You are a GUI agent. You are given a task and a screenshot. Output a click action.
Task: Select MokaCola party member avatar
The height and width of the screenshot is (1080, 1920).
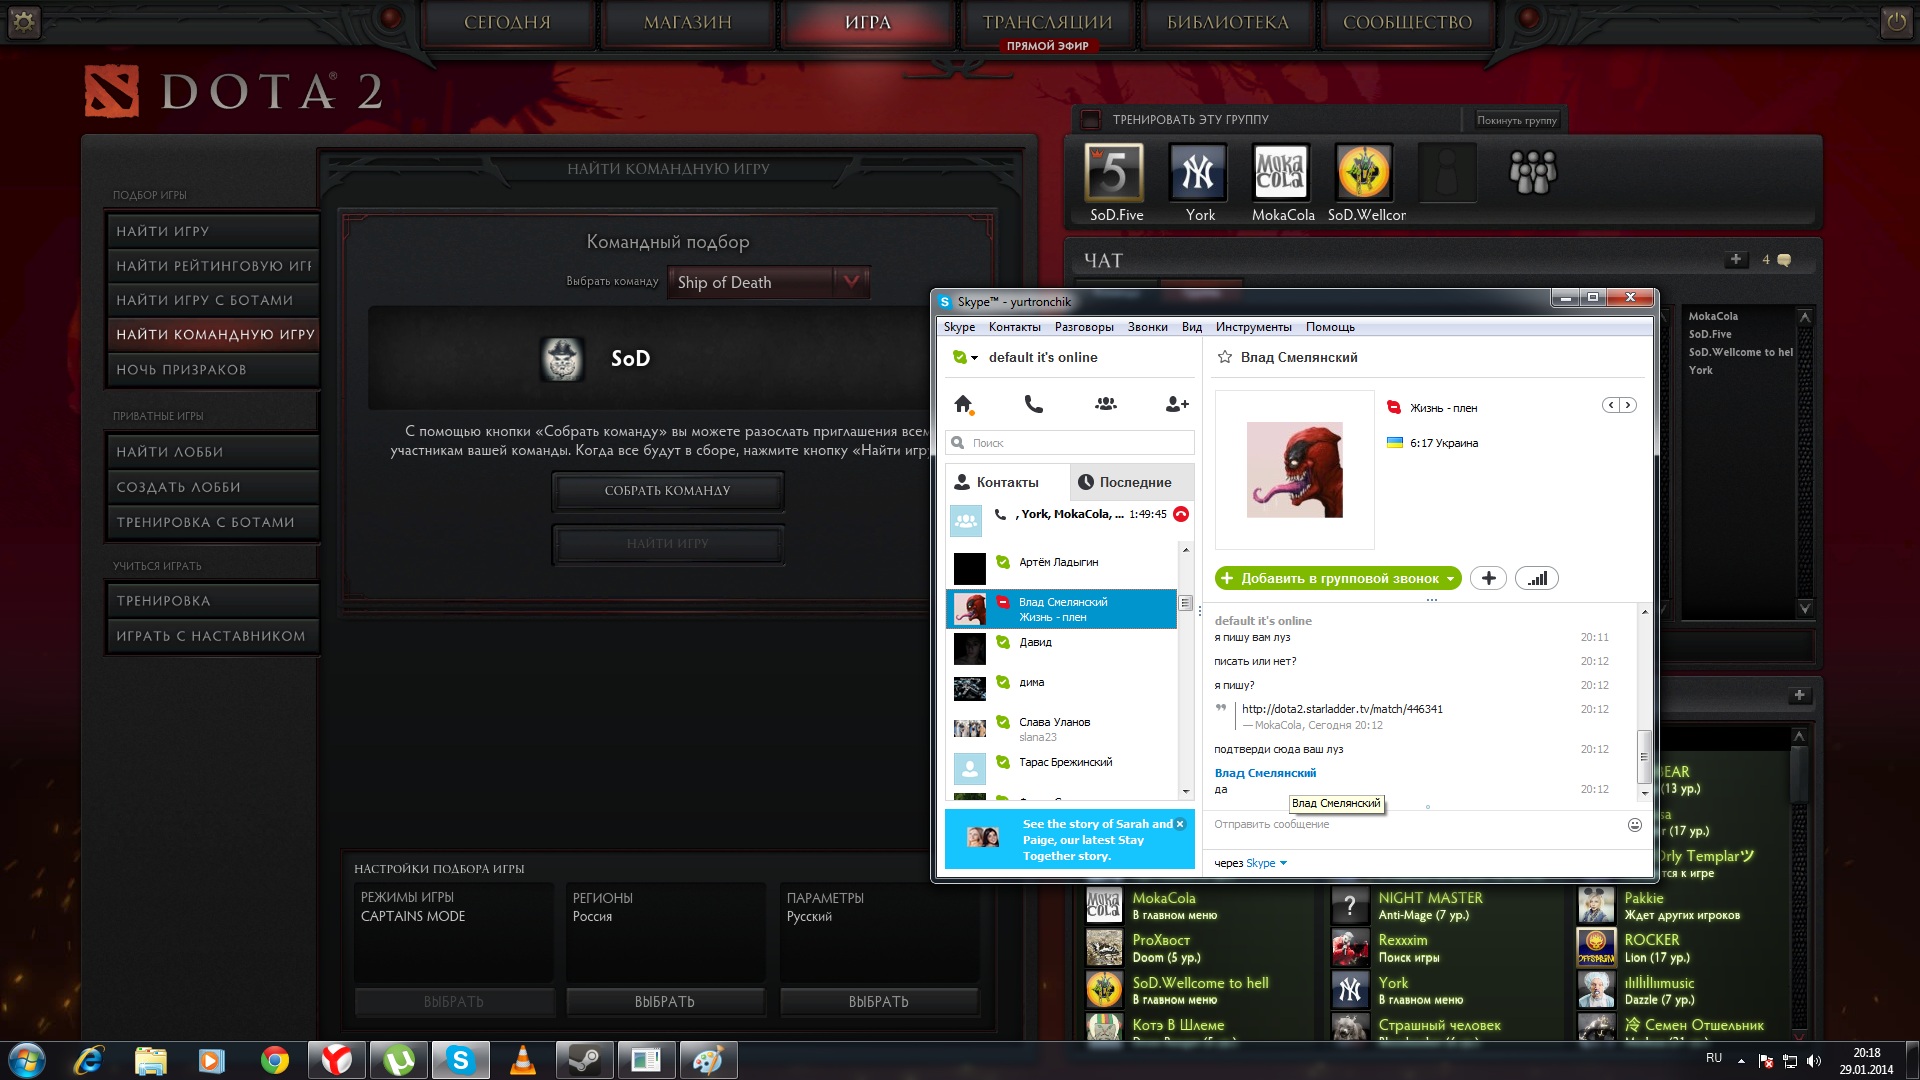tap(1280, 173)
